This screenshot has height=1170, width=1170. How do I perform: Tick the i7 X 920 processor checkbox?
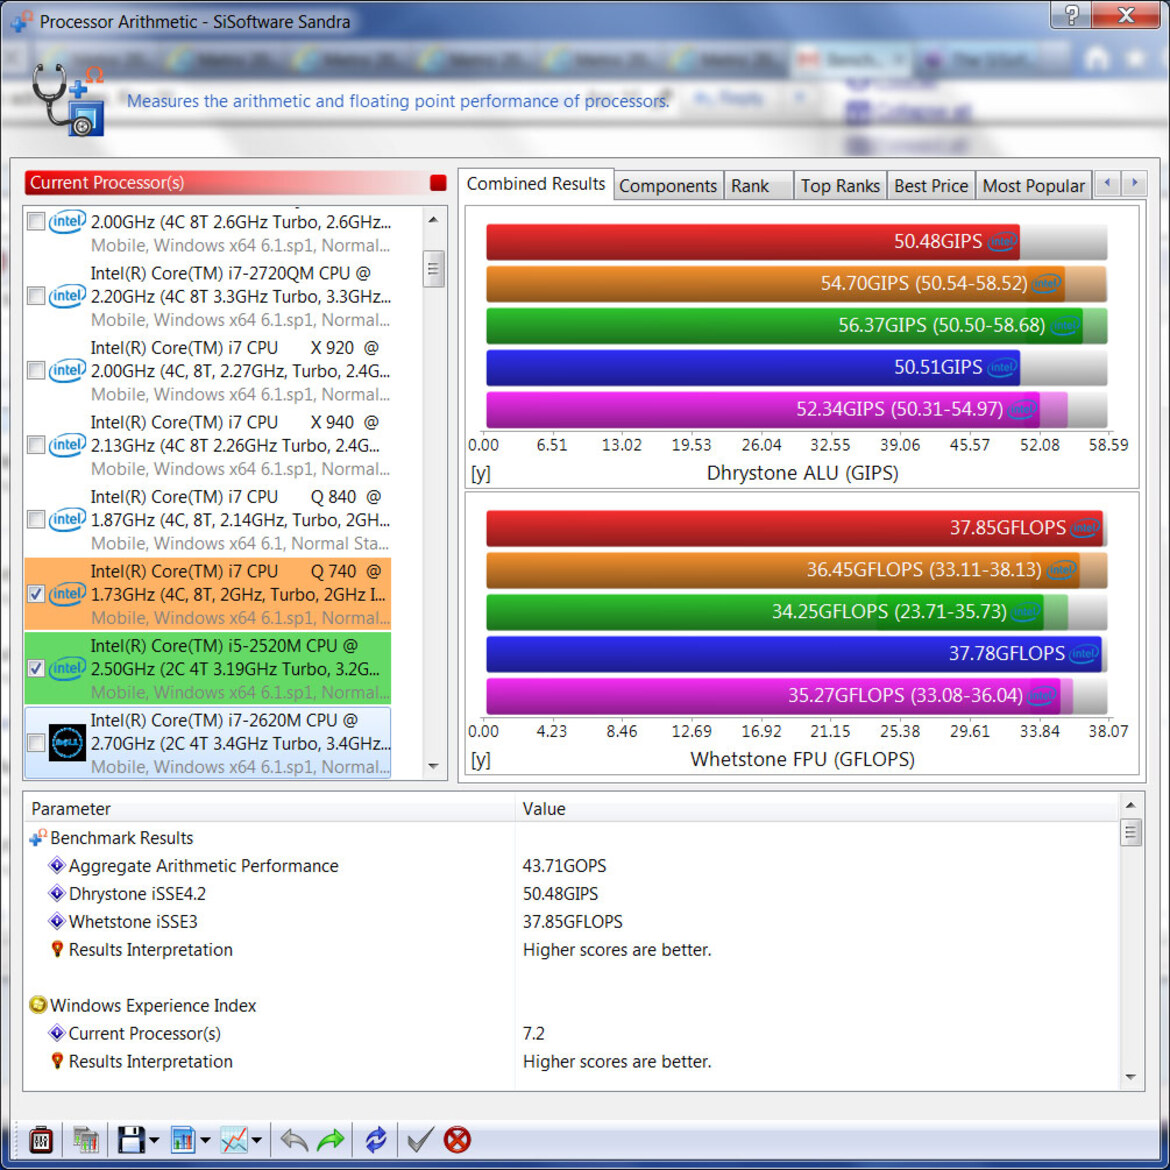[36, 371]
